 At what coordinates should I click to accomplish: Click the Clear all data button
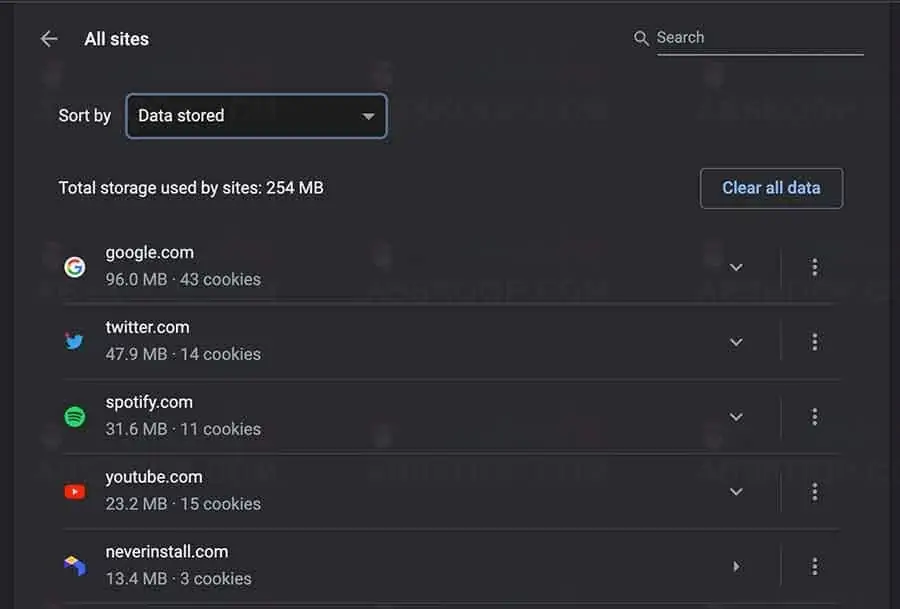[x=771, y=188]
